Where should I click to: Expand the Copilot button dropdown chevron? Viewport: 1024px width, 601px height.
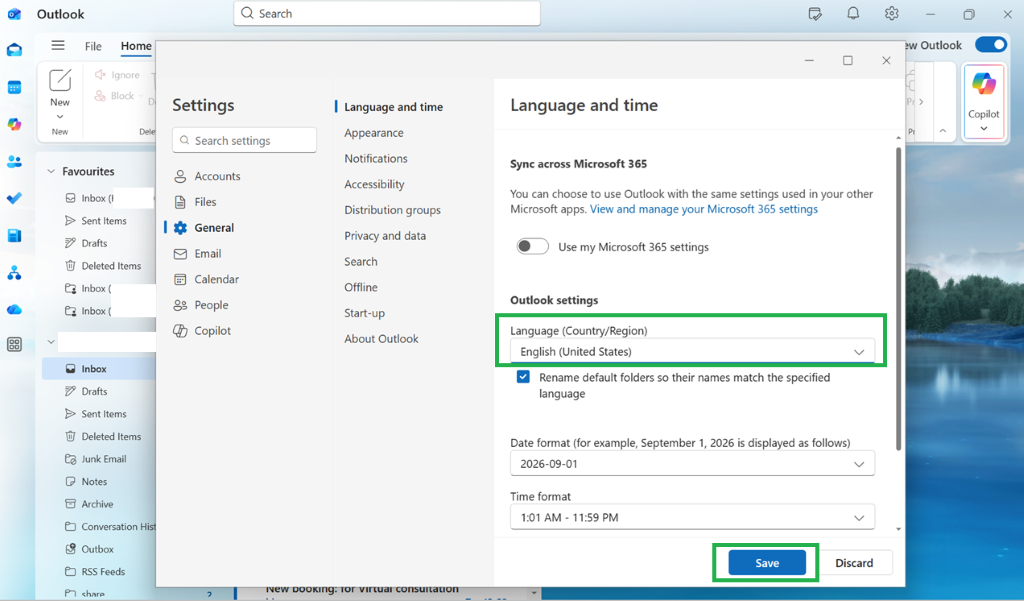coord(984,129)
